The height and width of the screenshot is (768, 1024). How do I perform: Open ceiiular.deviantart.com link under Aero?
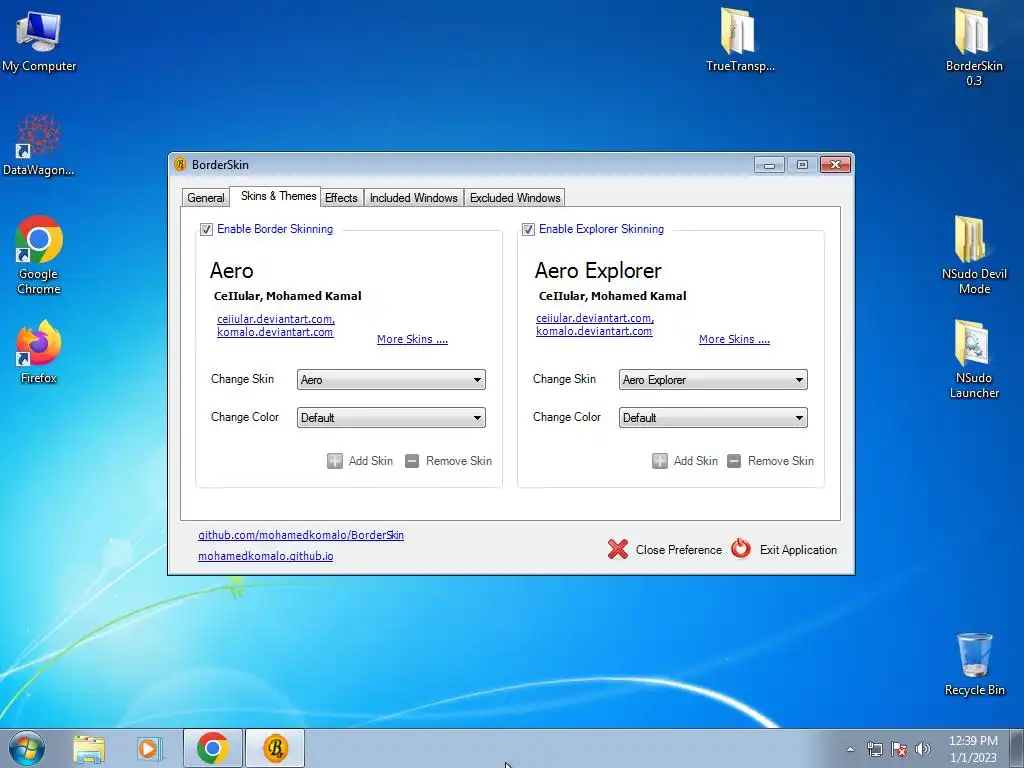point(276,319)
